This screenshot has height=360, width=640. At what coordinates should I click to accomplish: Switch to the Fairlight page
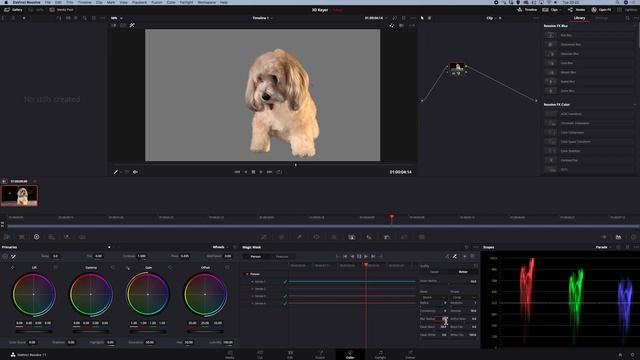point(380,354)
